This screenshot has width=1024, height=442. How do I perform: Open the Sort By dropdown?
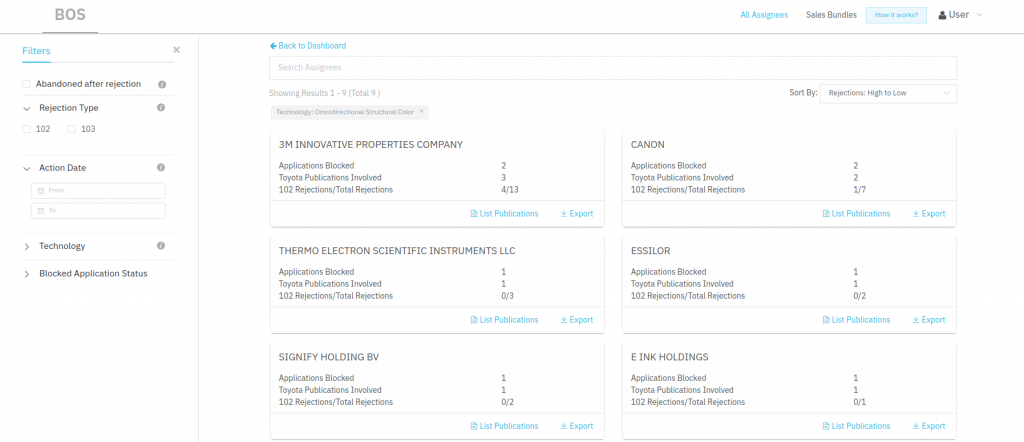point(888,93)
